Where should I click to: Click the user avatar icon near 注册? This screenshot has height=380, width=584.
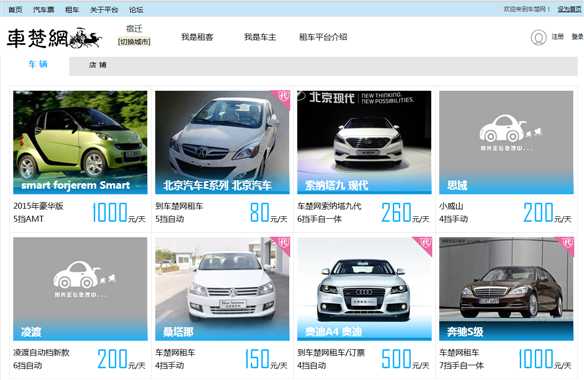point(538,37)
